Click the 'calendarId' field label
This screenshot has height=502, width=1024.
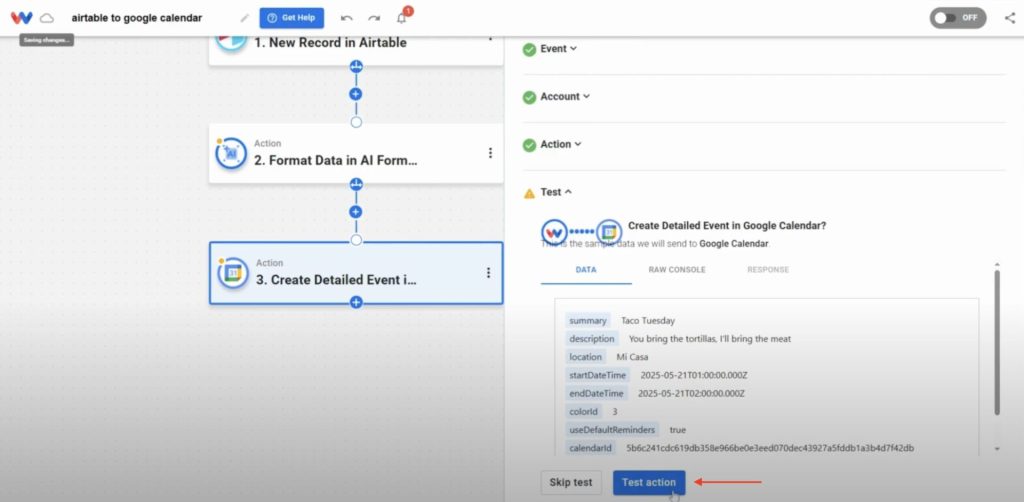coord(590,448)
